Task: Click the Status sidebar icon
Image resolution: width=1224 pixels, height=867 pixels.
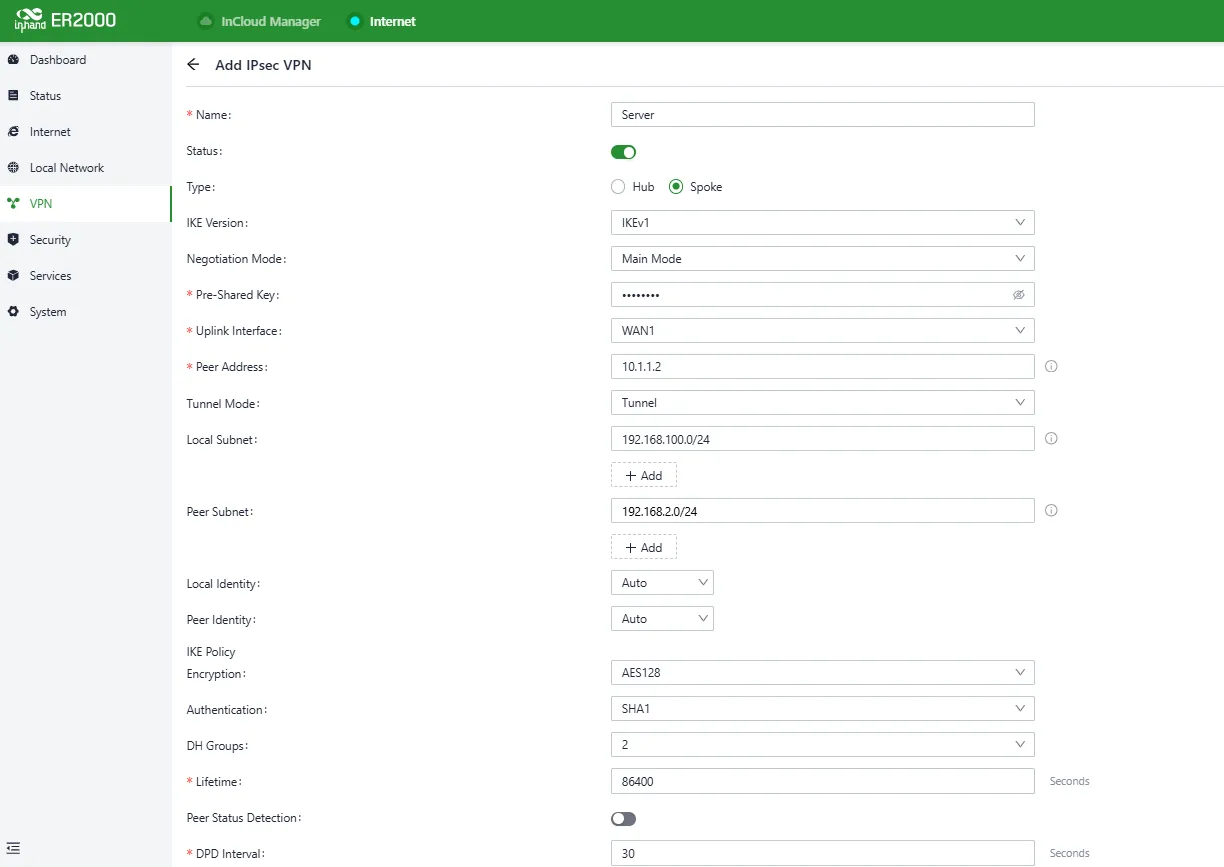Action: pos(13,96)
